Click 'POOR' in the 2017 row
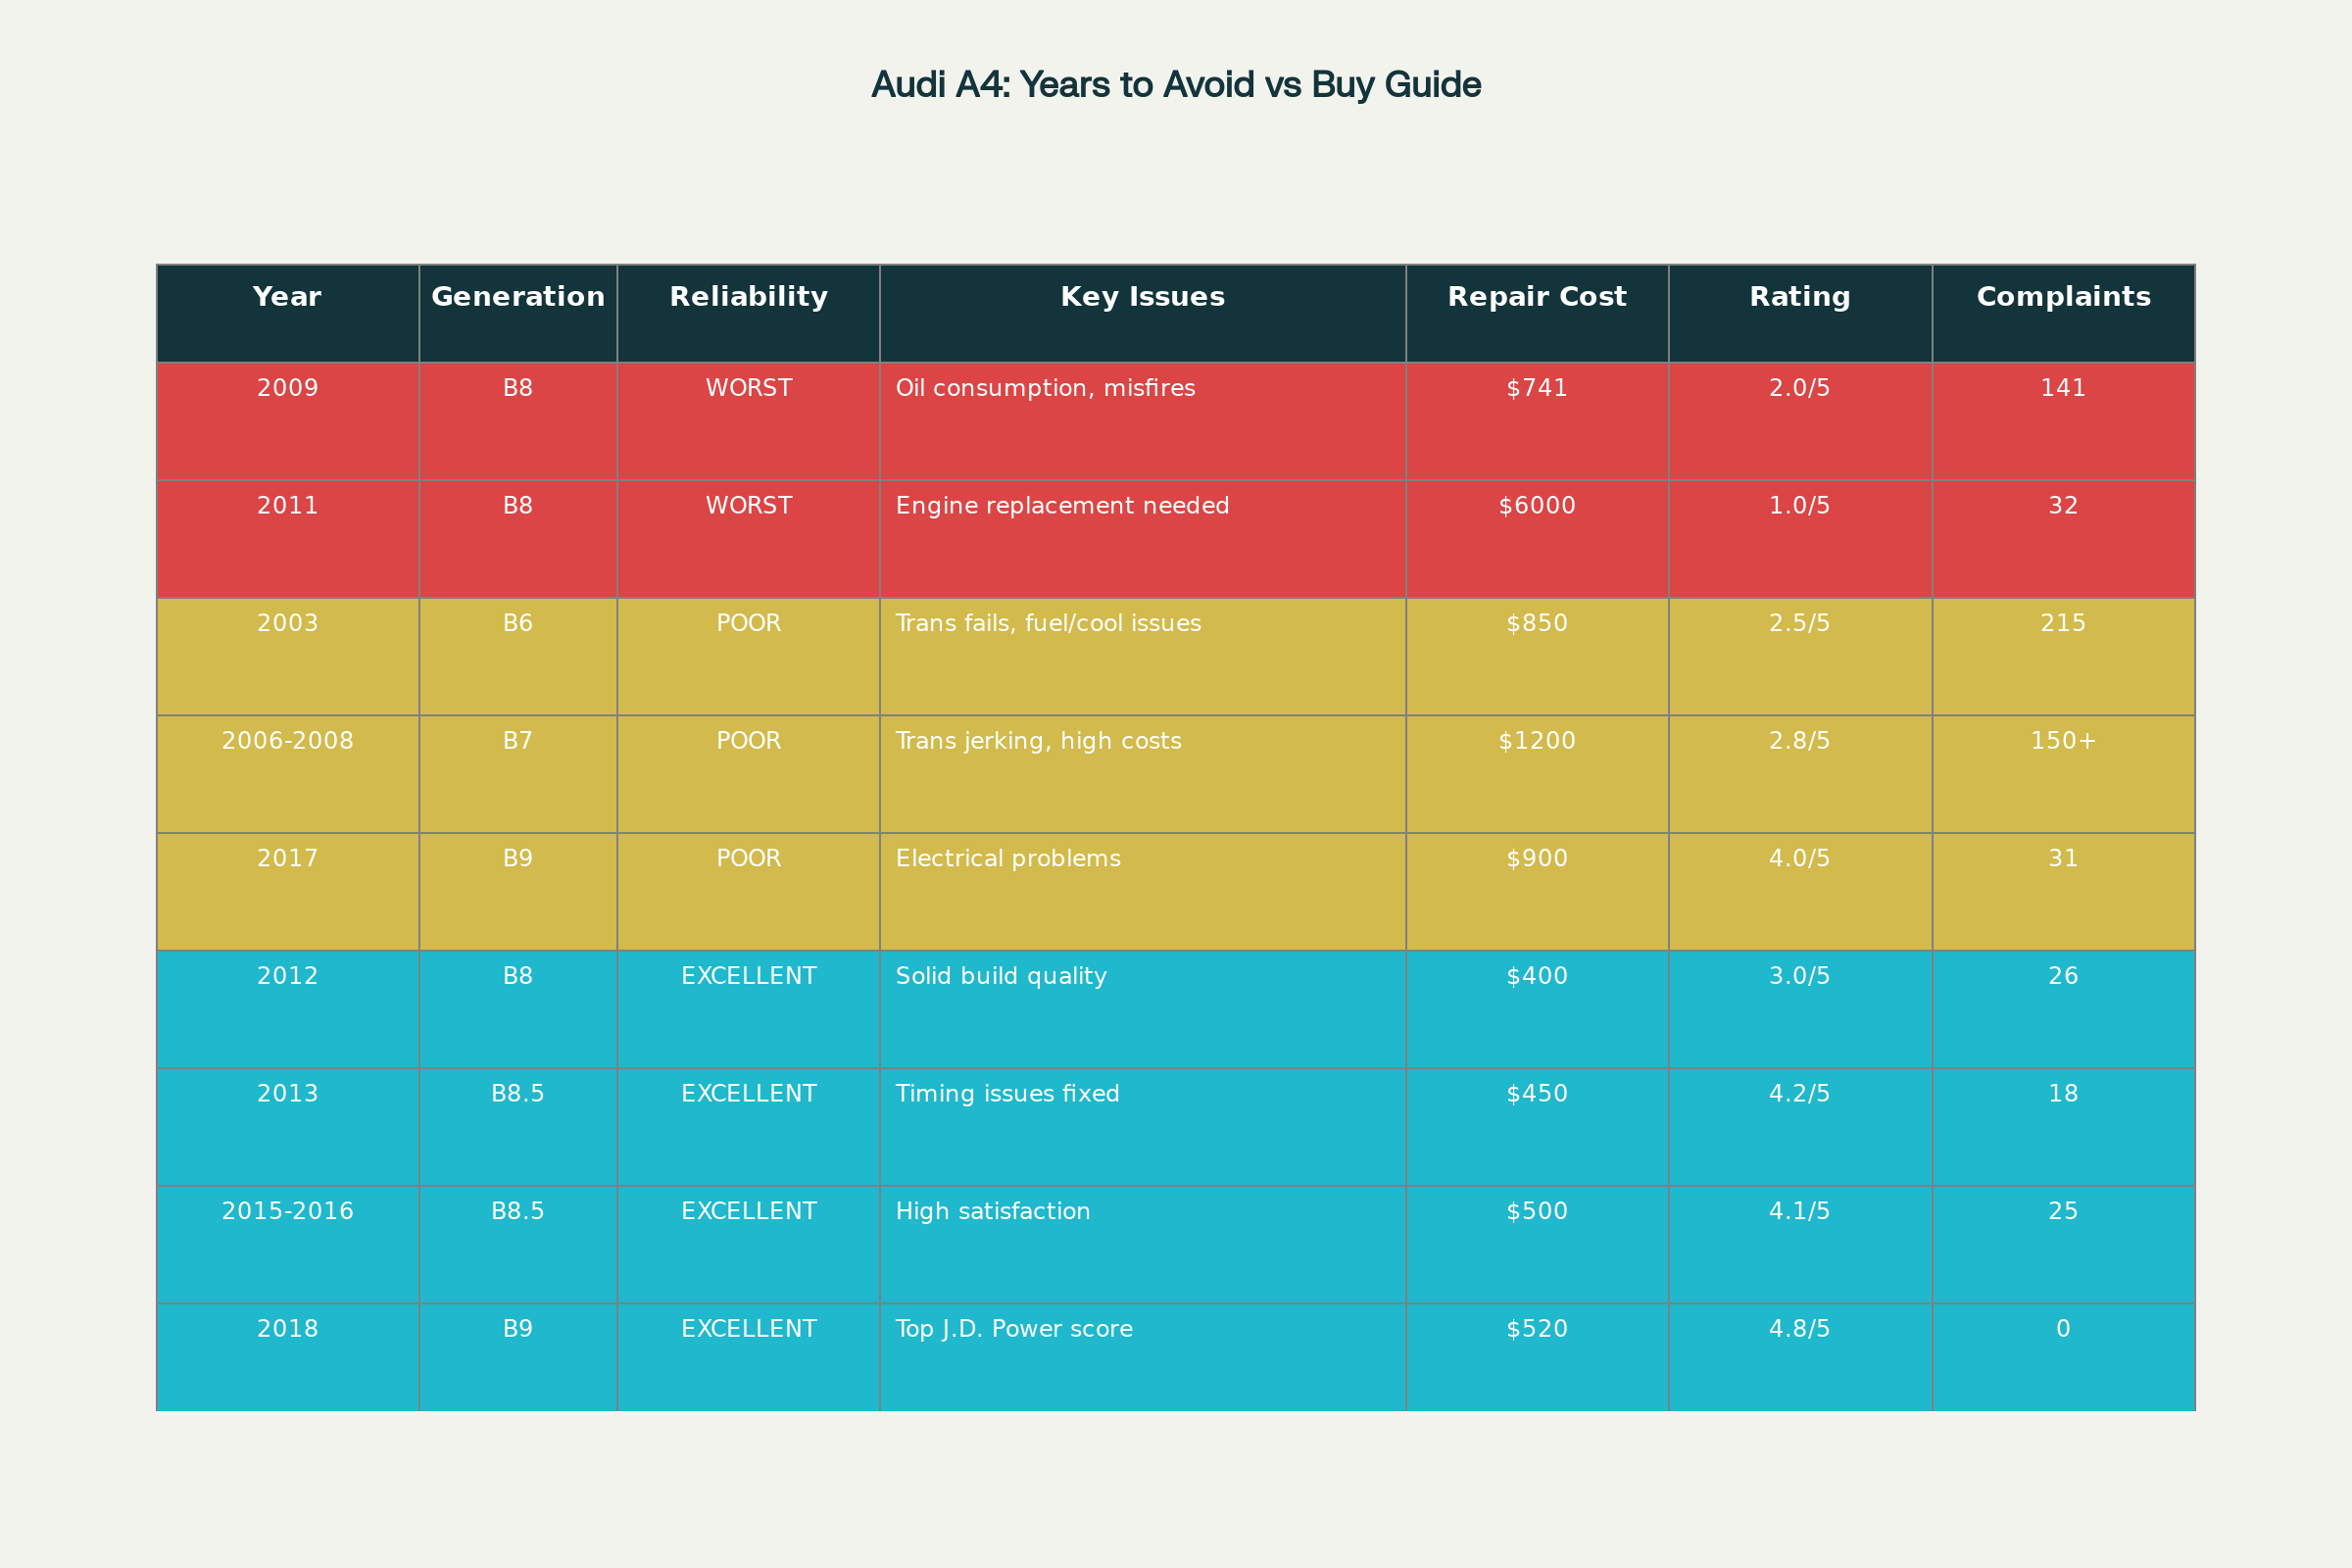 click(748, 859)
